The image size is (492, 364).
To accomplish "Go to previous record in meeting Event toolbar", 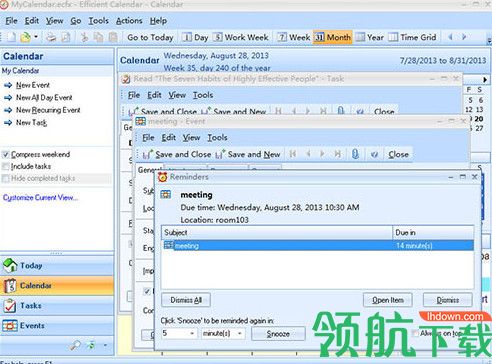I will click(x=308, y=154).
